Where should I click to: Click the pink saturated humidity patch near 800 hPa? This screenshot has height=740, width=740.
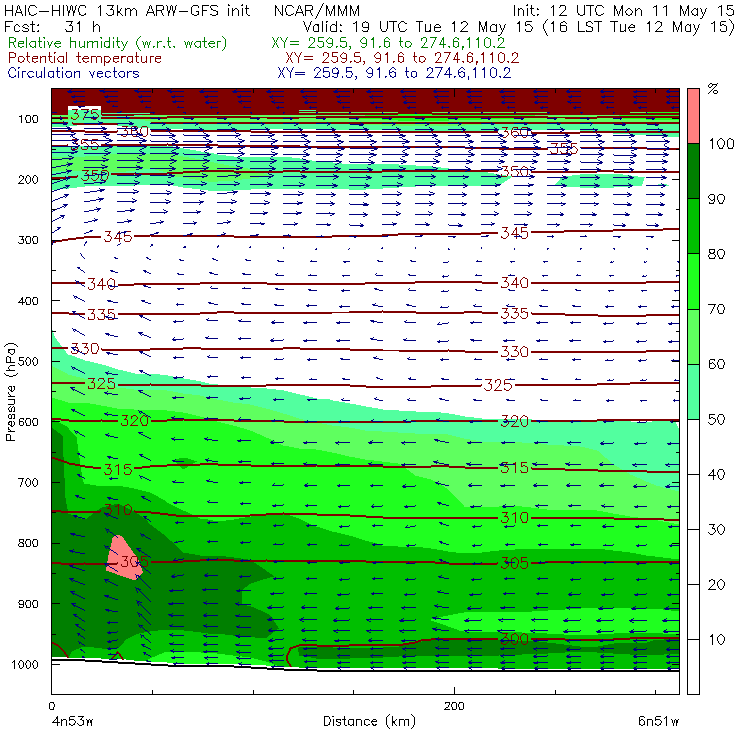point(124,557)
